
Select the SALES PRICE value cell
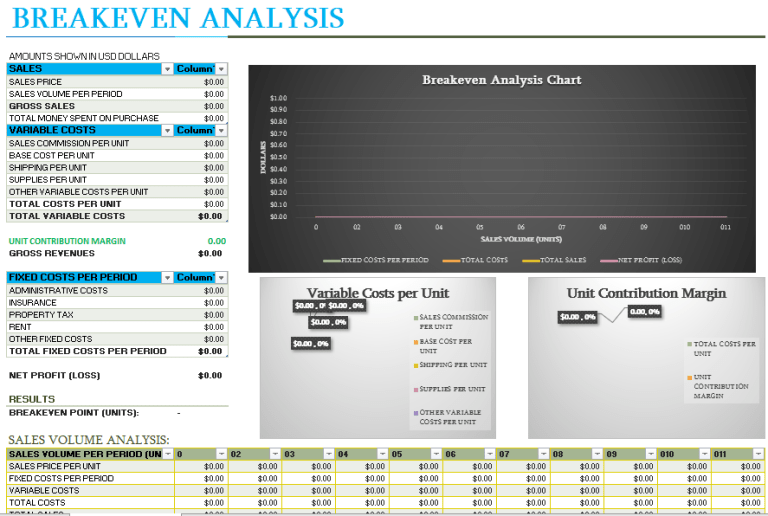201,82
